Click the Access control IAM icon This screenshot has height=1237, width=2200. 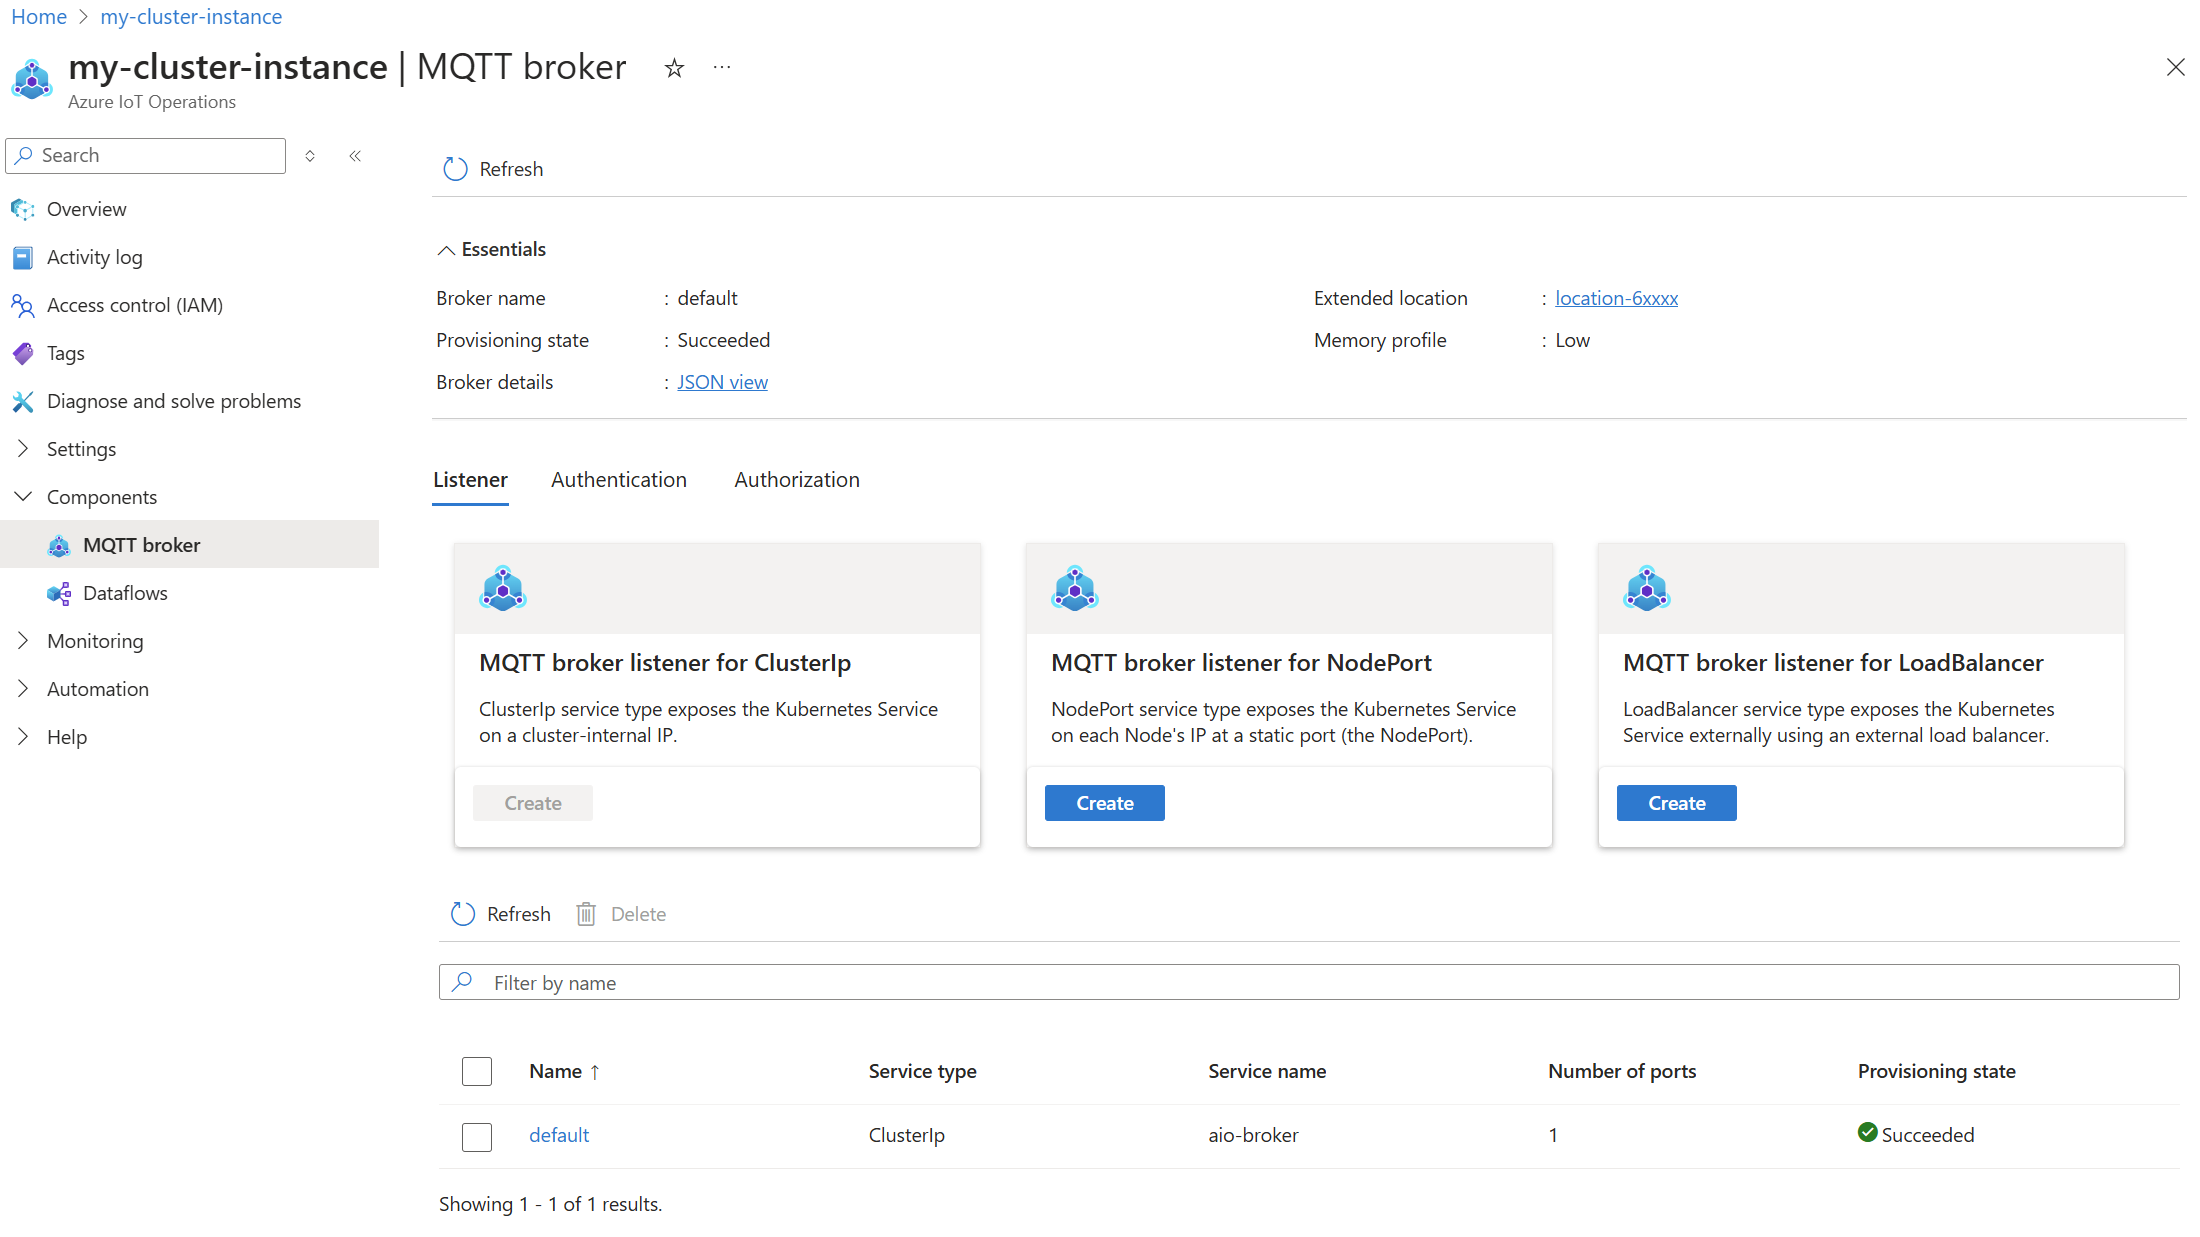(x=21, y=304)
